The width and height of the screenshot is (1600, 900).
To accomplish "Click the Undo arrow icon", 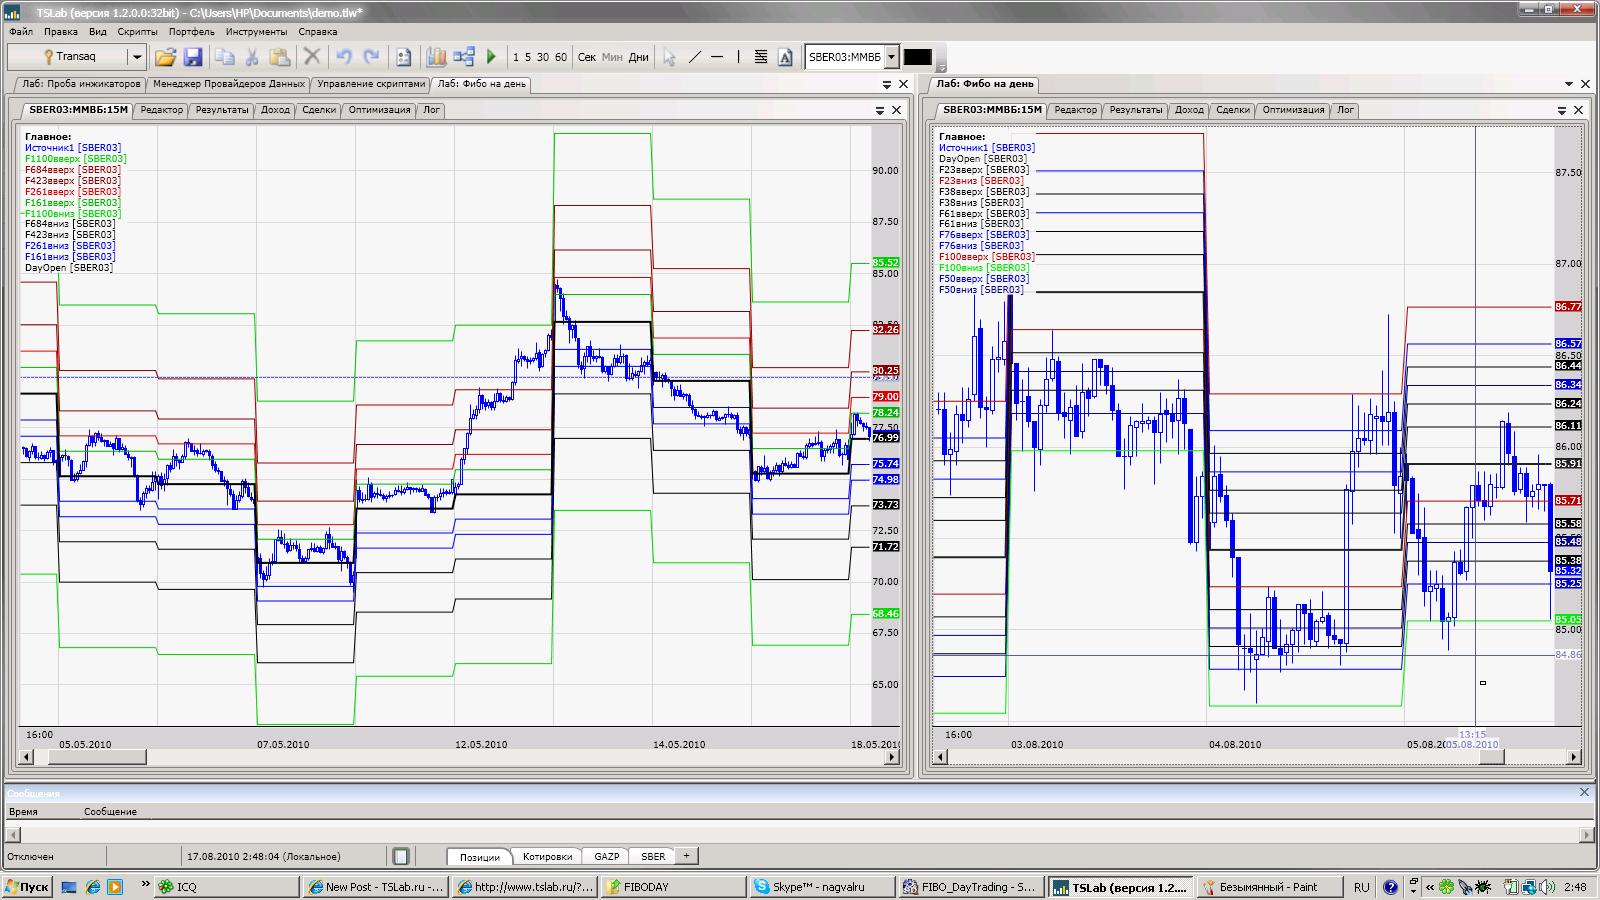I will (344, 57).
